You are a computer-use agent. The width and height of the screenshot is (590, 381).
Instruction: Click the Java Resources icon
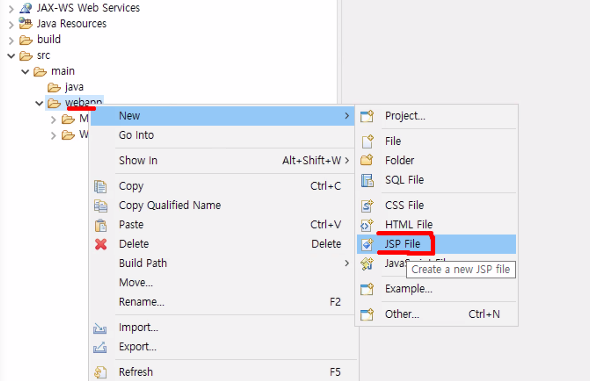point(26,23)
